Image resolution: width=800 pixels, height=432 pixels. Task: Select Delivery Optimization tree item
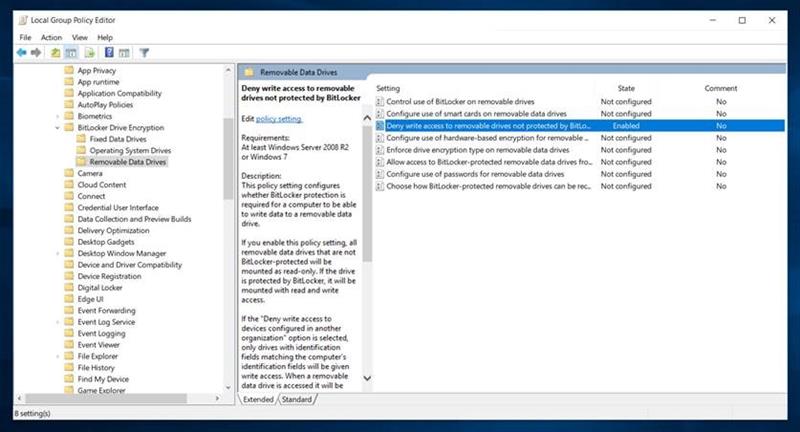(113, 231)
